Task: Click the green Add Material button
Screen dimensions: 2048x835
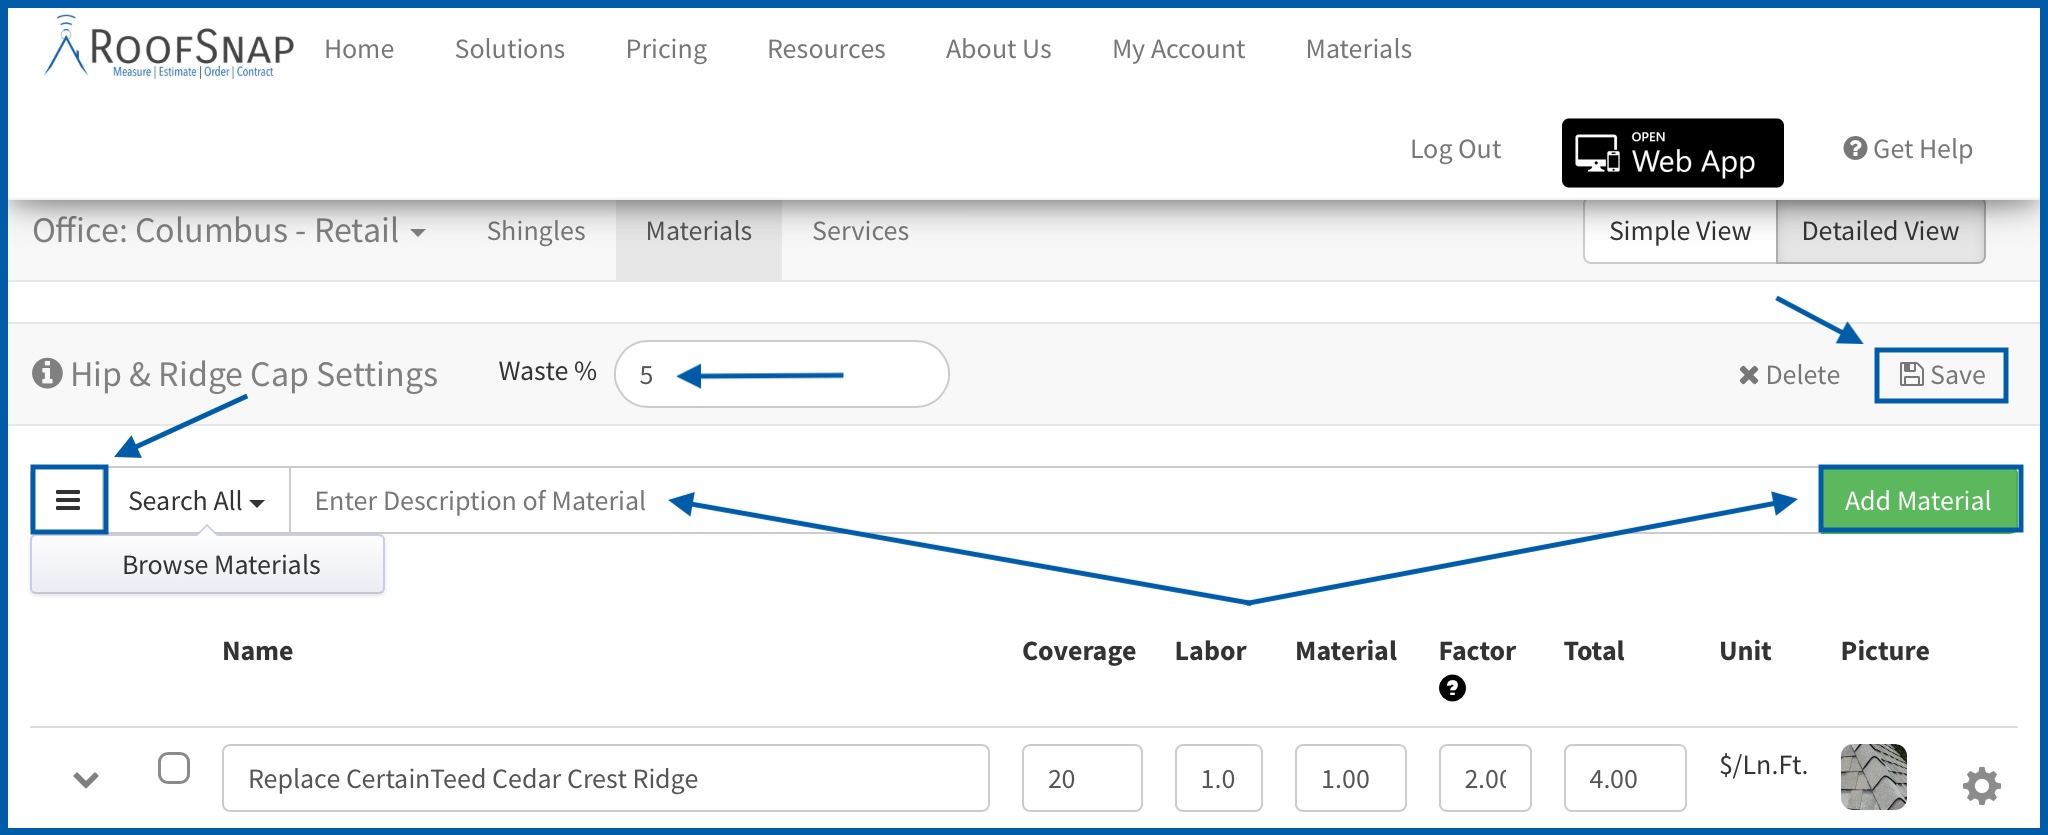Action: pyautogui.click(x=1918, y=500)
